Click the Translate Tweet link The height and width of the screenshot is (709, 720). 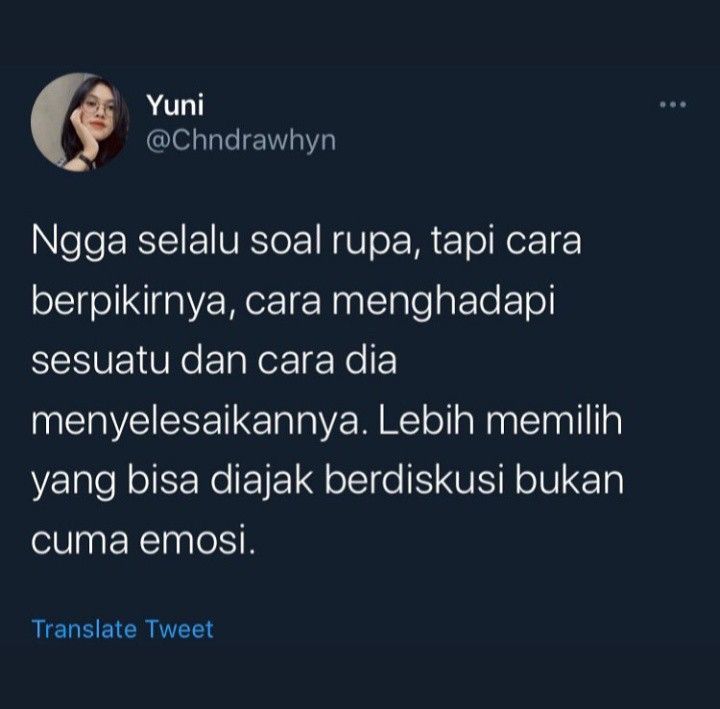point(123,629)
